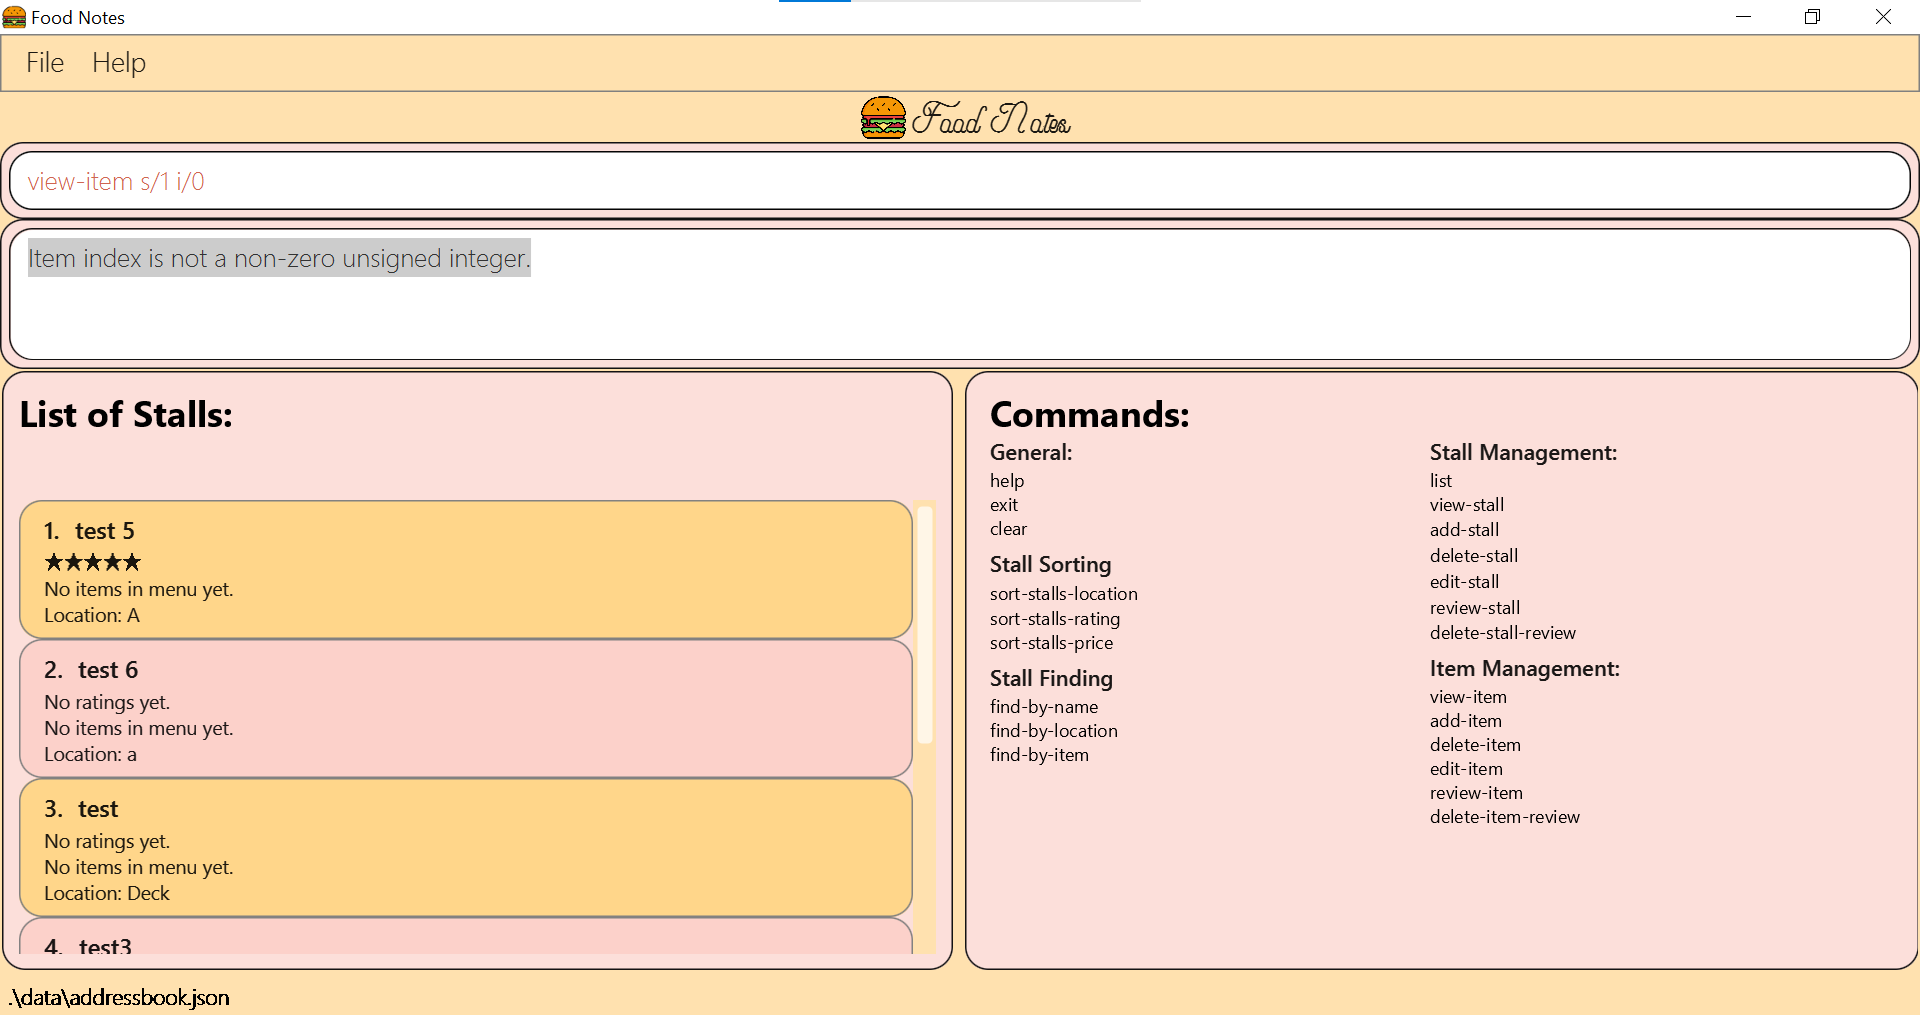Click the five-star rating of test 5
The image size is (1920, 1015).
pyautogui.click(x=93, y=562)
